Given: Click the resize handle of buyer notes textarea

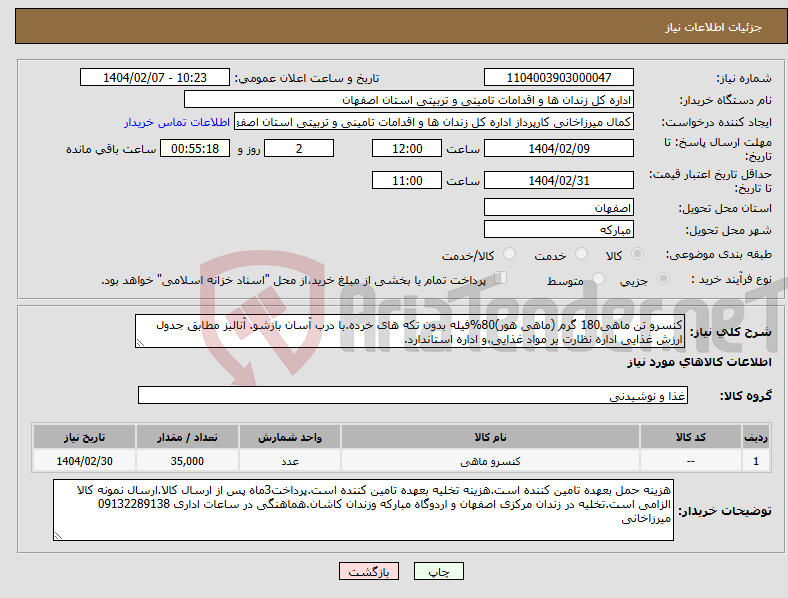Looking at the screenshot, I should click(x=58, y=536).
